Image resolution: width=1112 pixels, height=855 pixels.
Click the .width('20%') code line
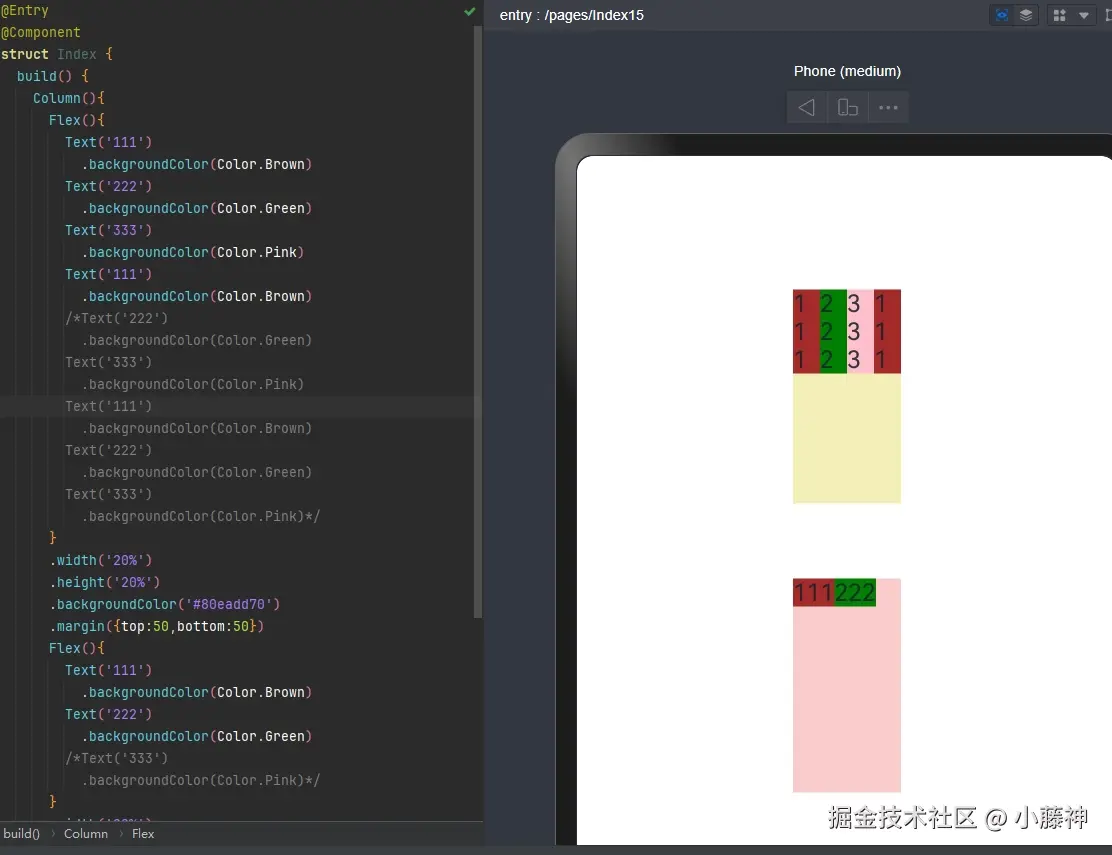101,560
